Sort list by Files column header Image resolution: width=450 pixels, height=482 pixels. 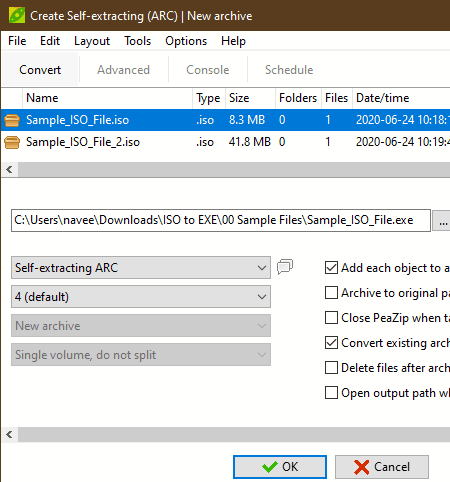pos(337,98)
